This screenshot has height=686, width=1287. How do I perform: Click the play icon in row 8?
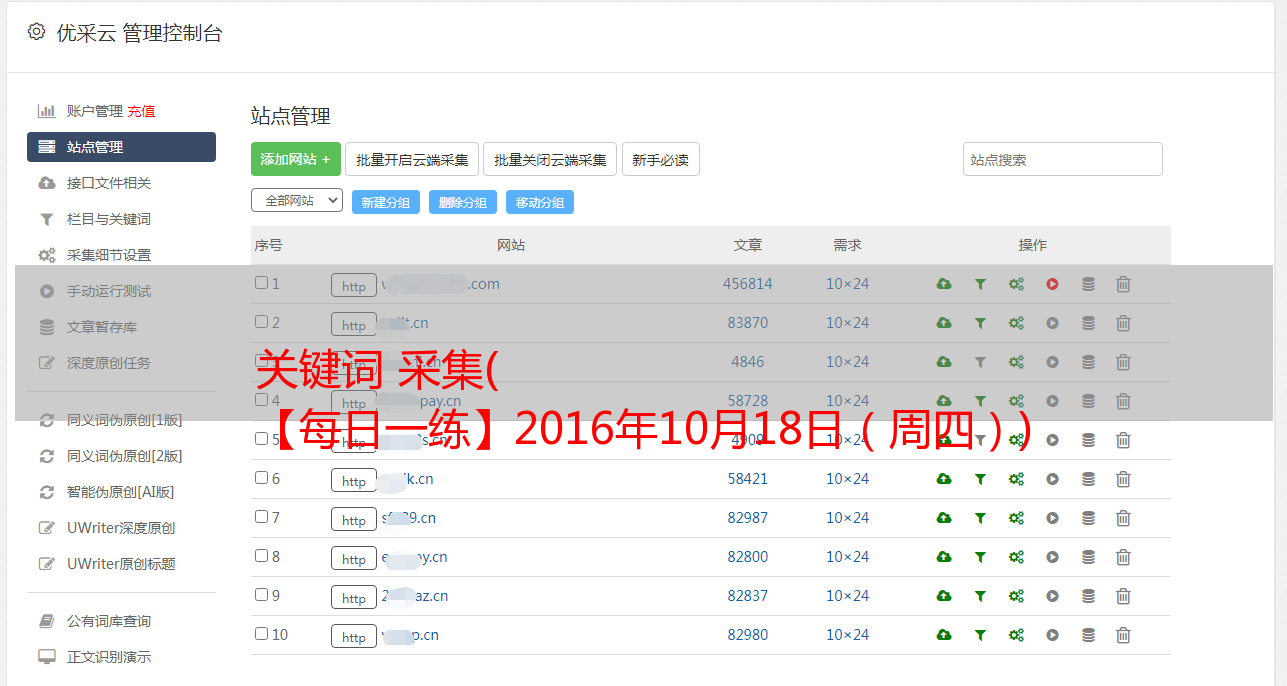click(x=1052, y=557)
